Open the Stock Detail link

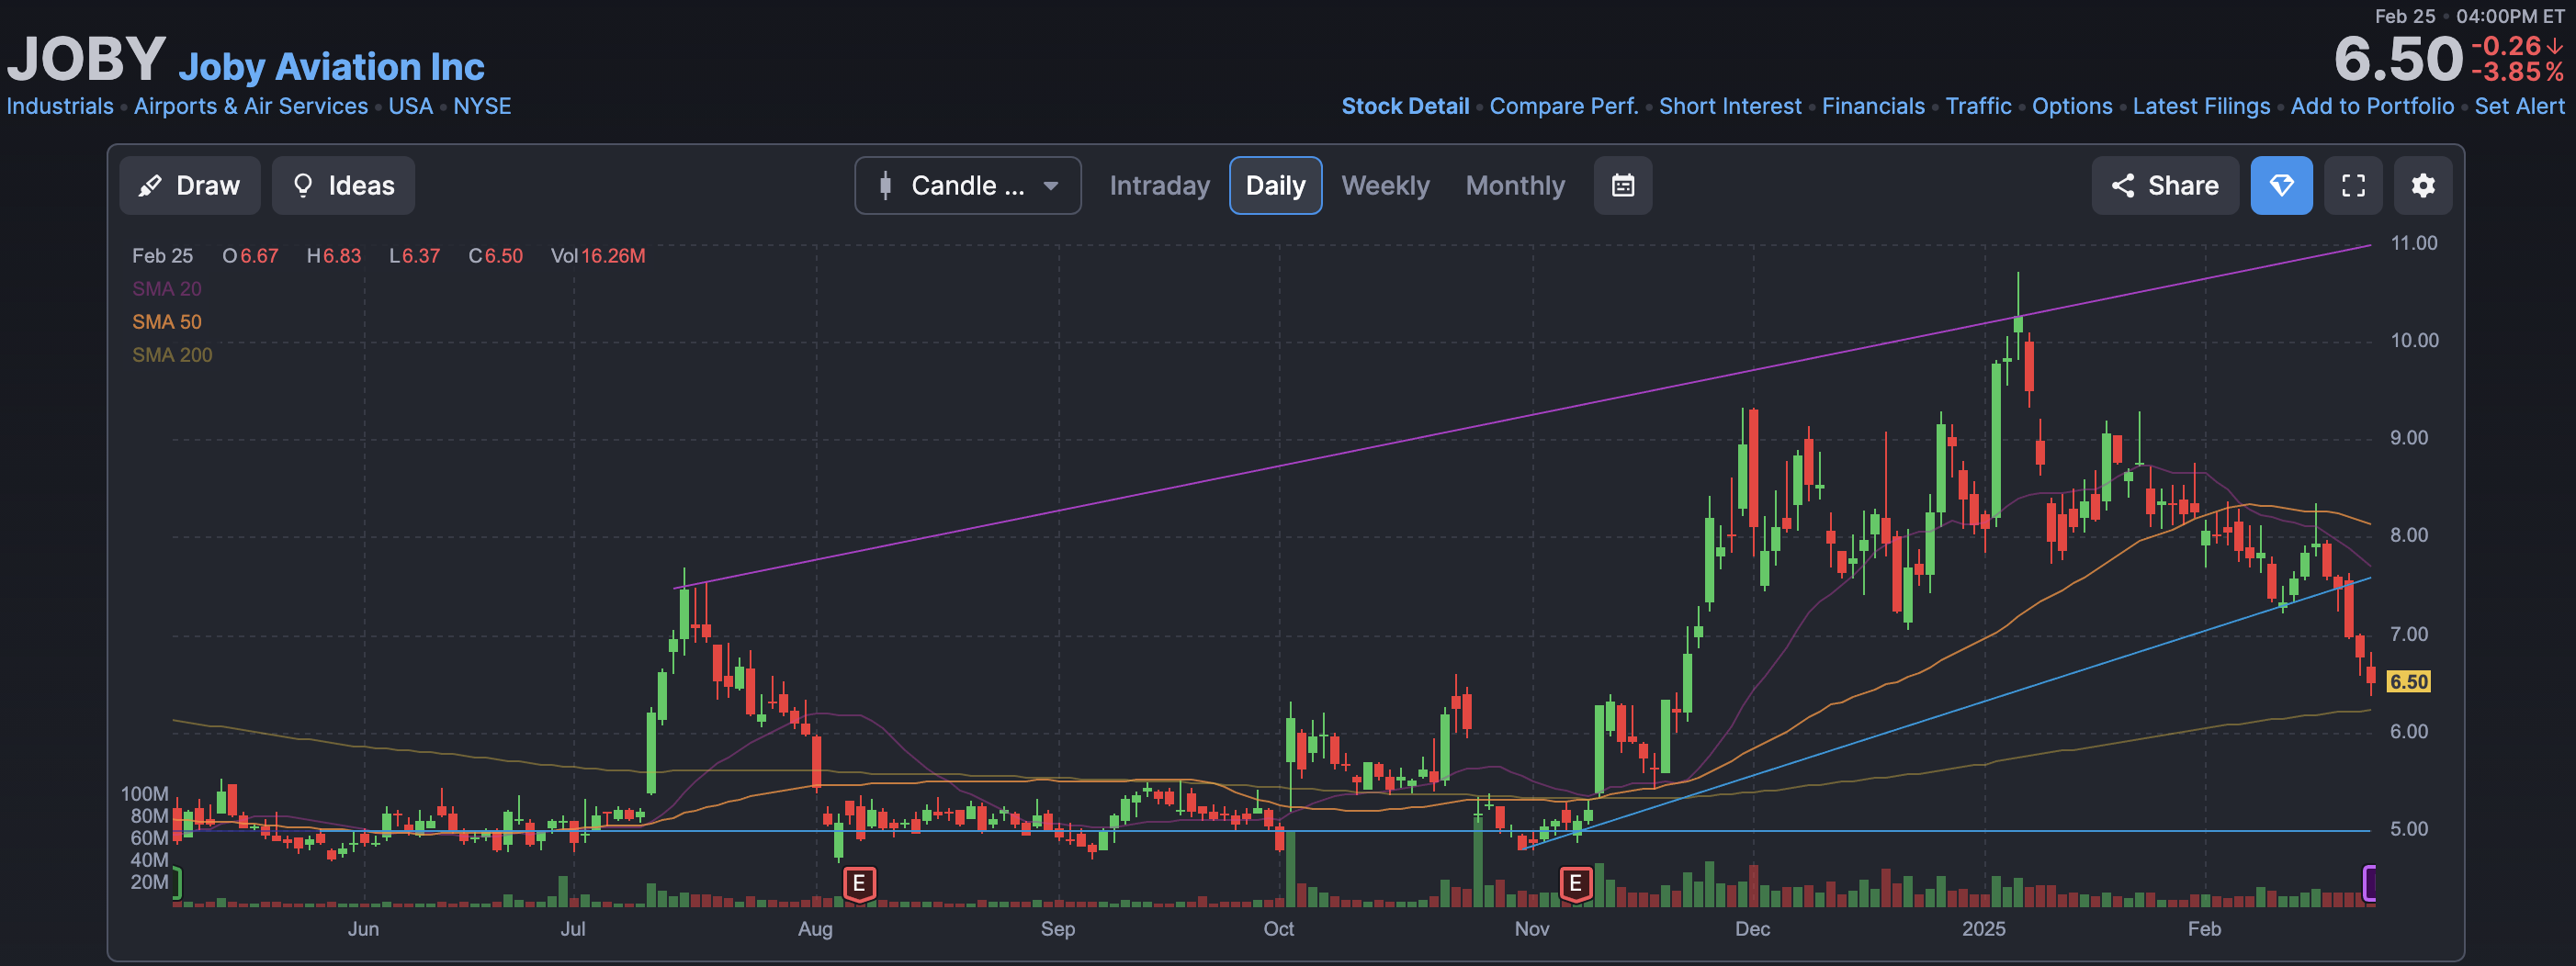1405,106
